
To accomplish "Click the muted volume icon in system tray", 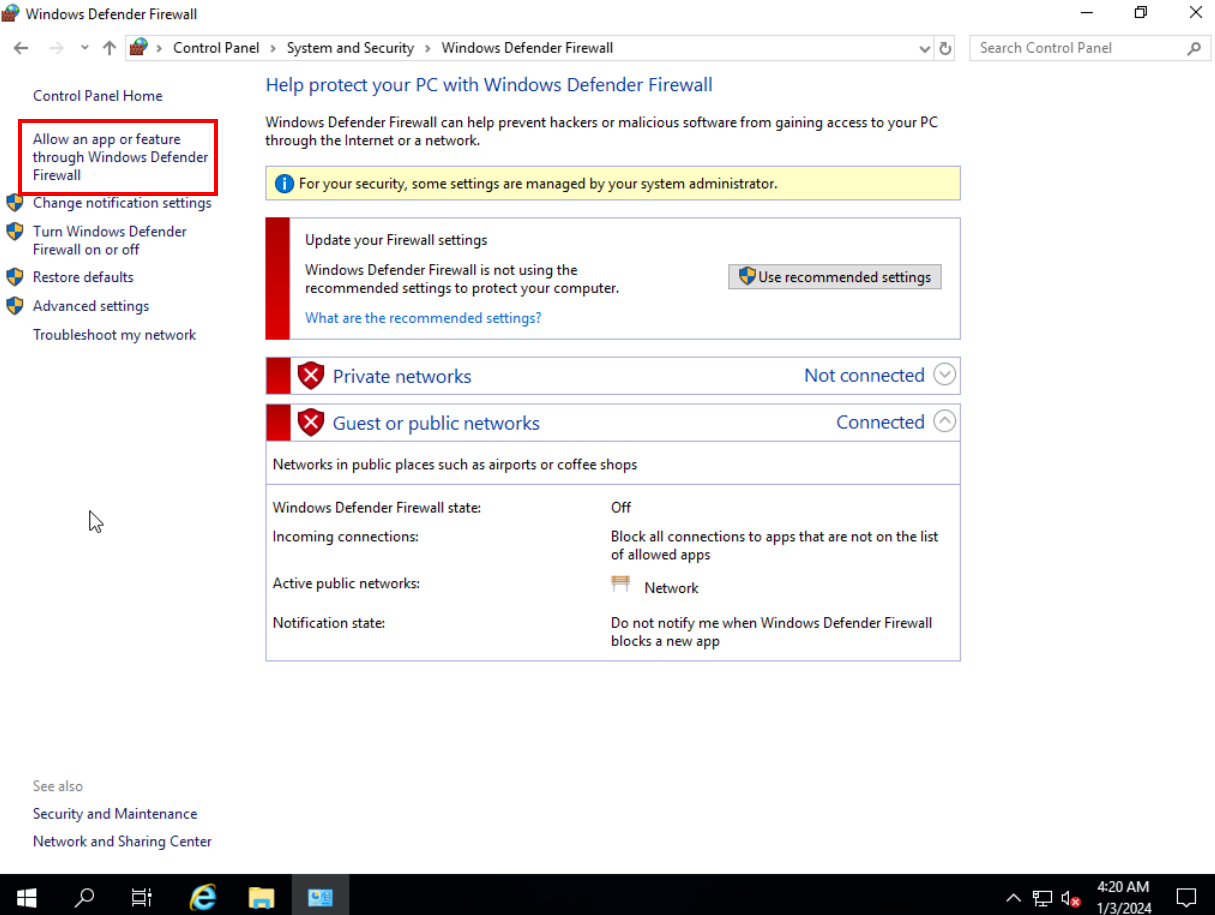I will pyautogui.click(x=1071, y=897).
